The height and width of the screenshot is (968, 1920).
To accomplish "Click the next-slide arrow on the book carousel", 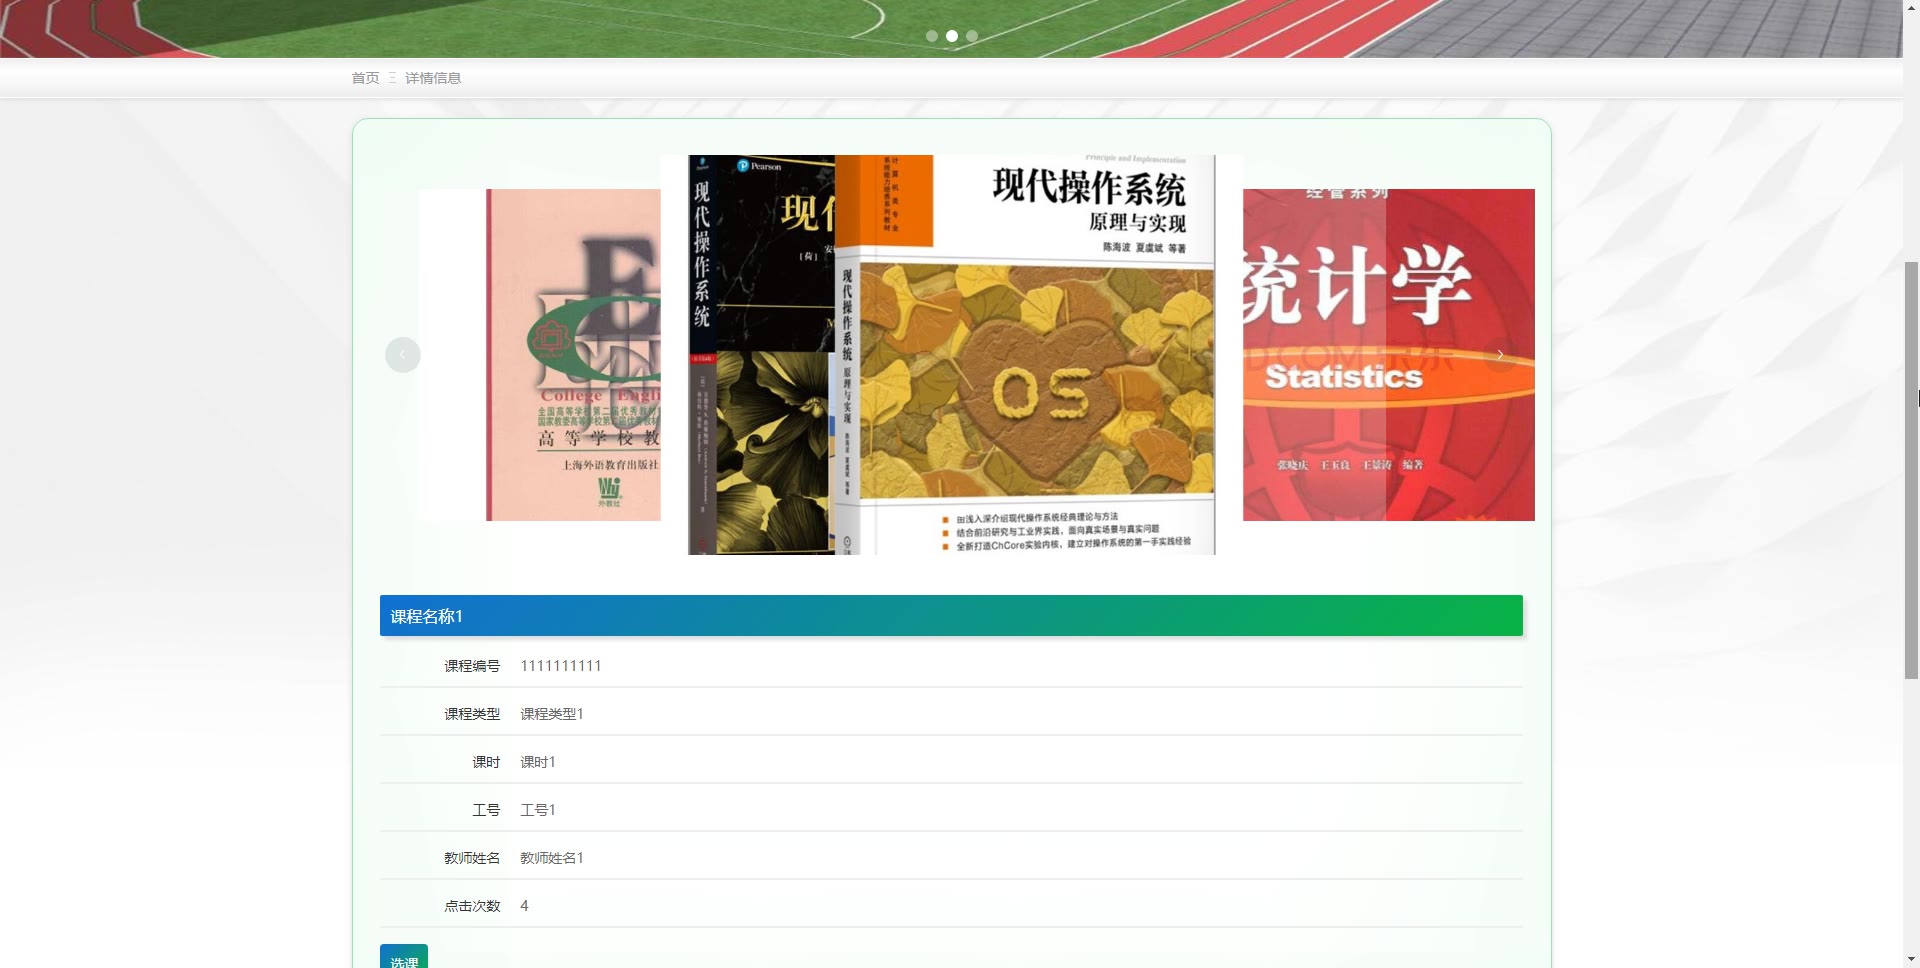I will 1500,355.
